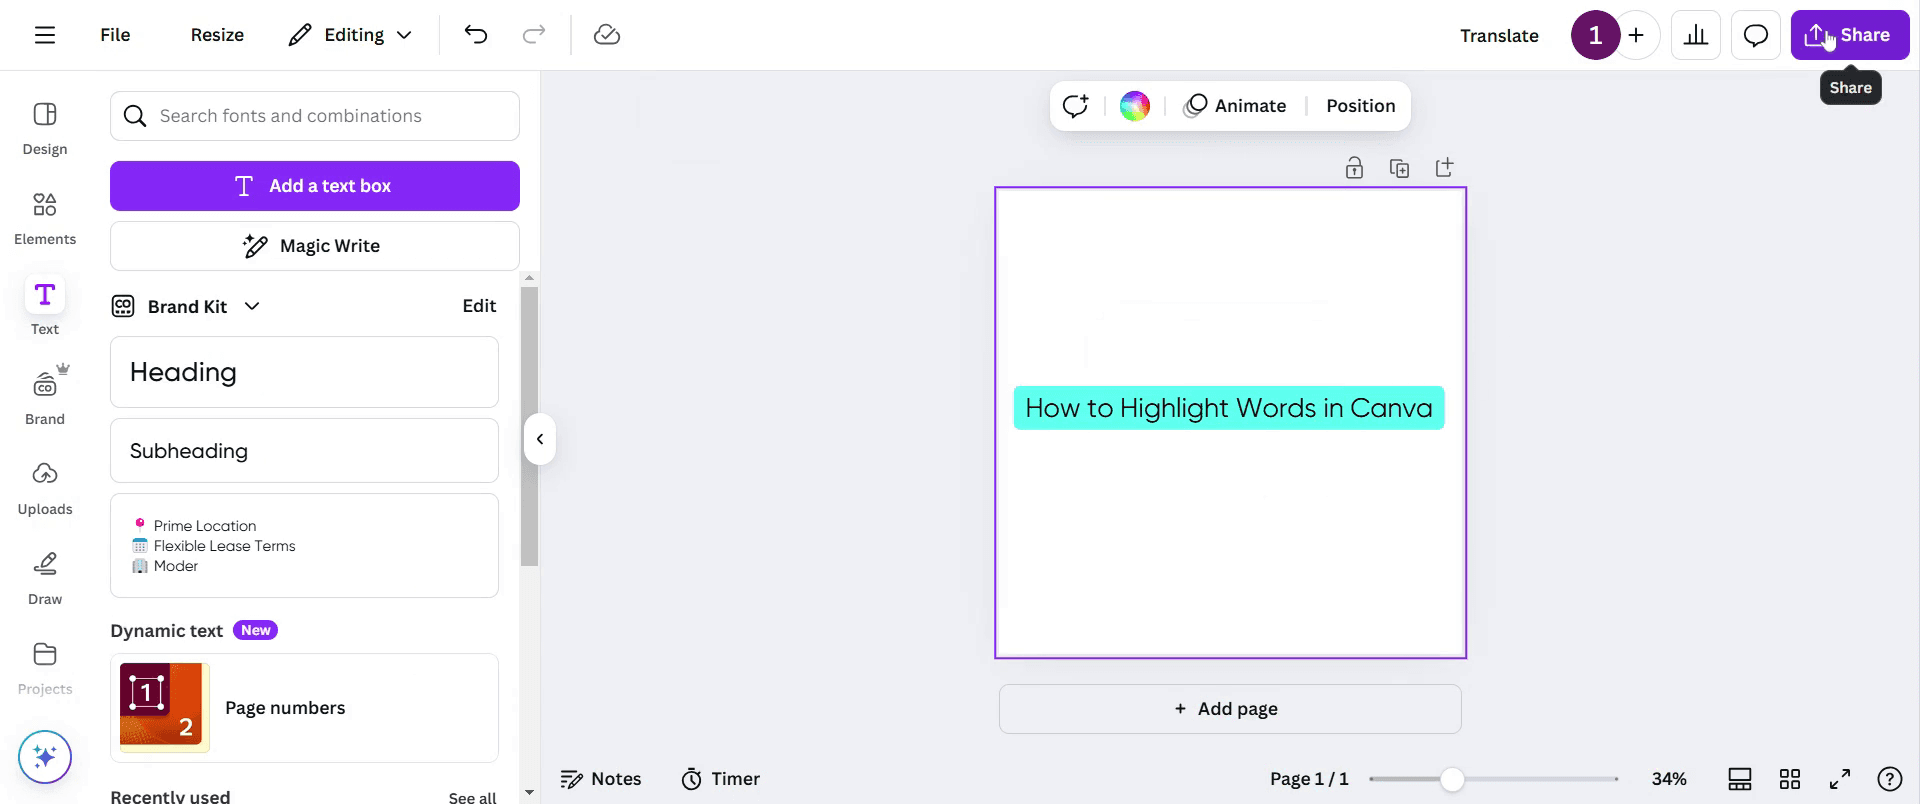Add a new page using top icon
1920x804 pixels.
pos(1444,168)
